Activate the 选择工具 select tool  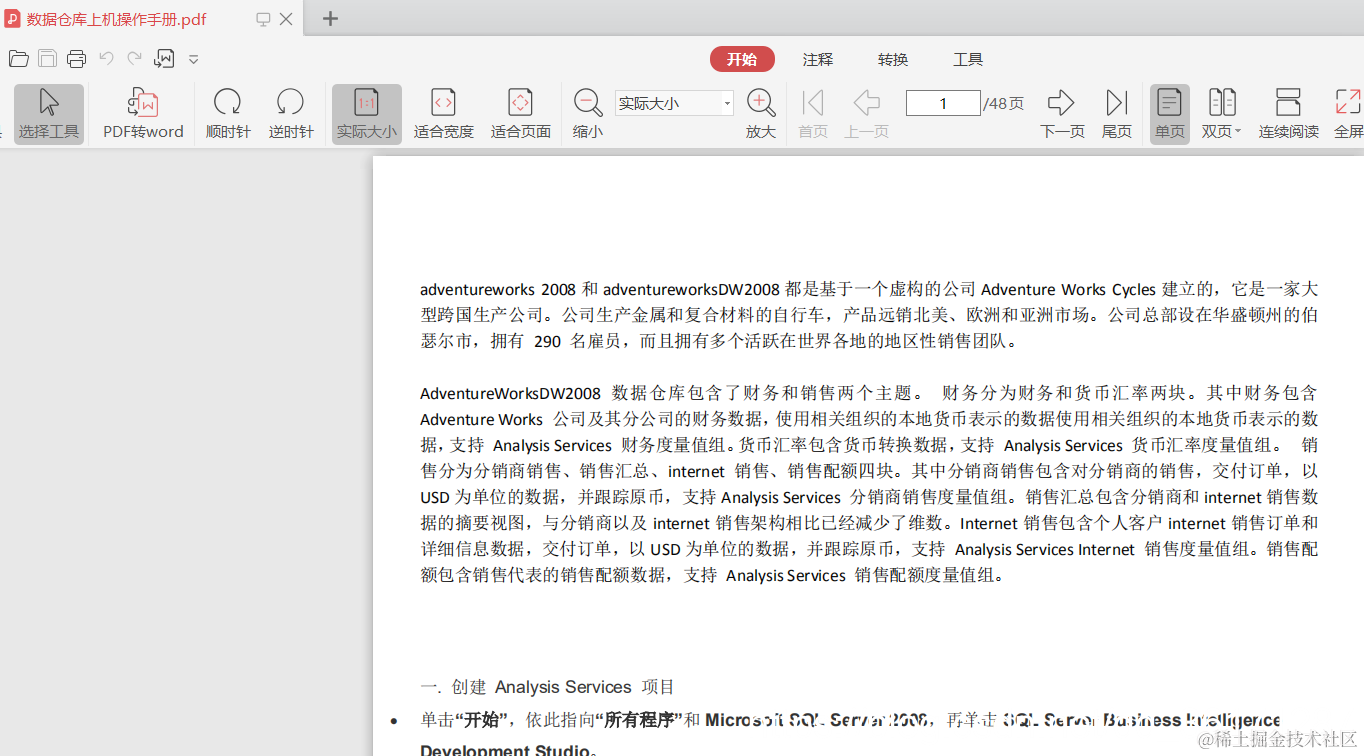pyautogui.click(x=48, y=114)
